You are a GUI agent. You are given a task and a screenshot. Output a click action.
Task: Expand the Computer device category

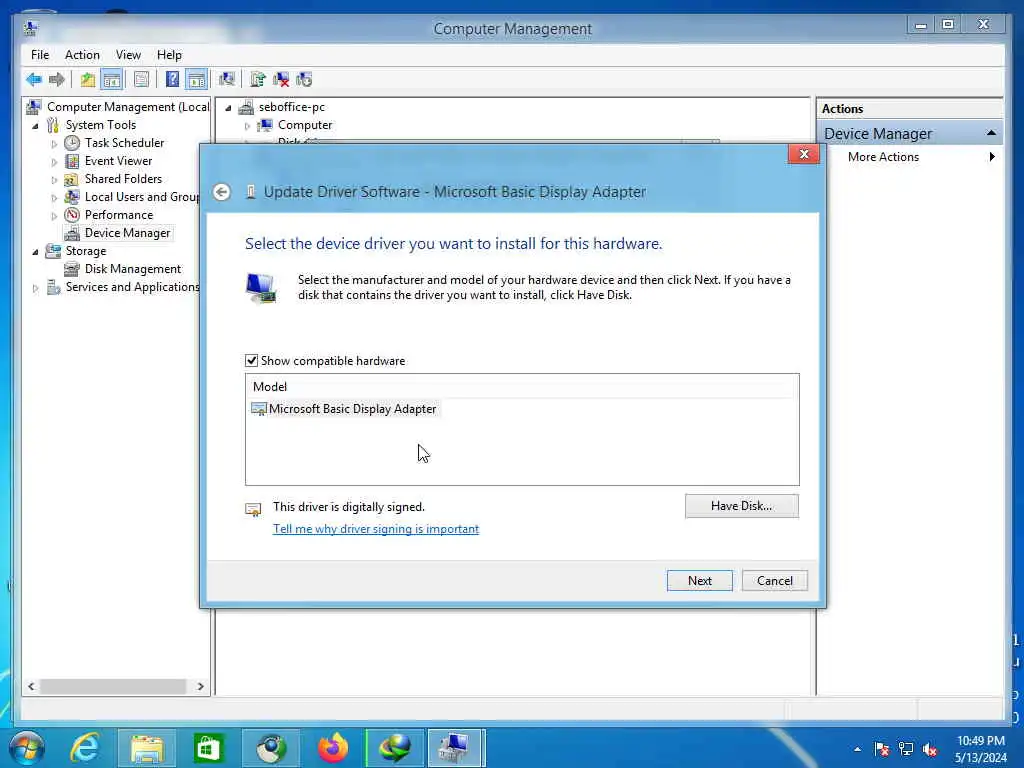(x=247, y=125)
